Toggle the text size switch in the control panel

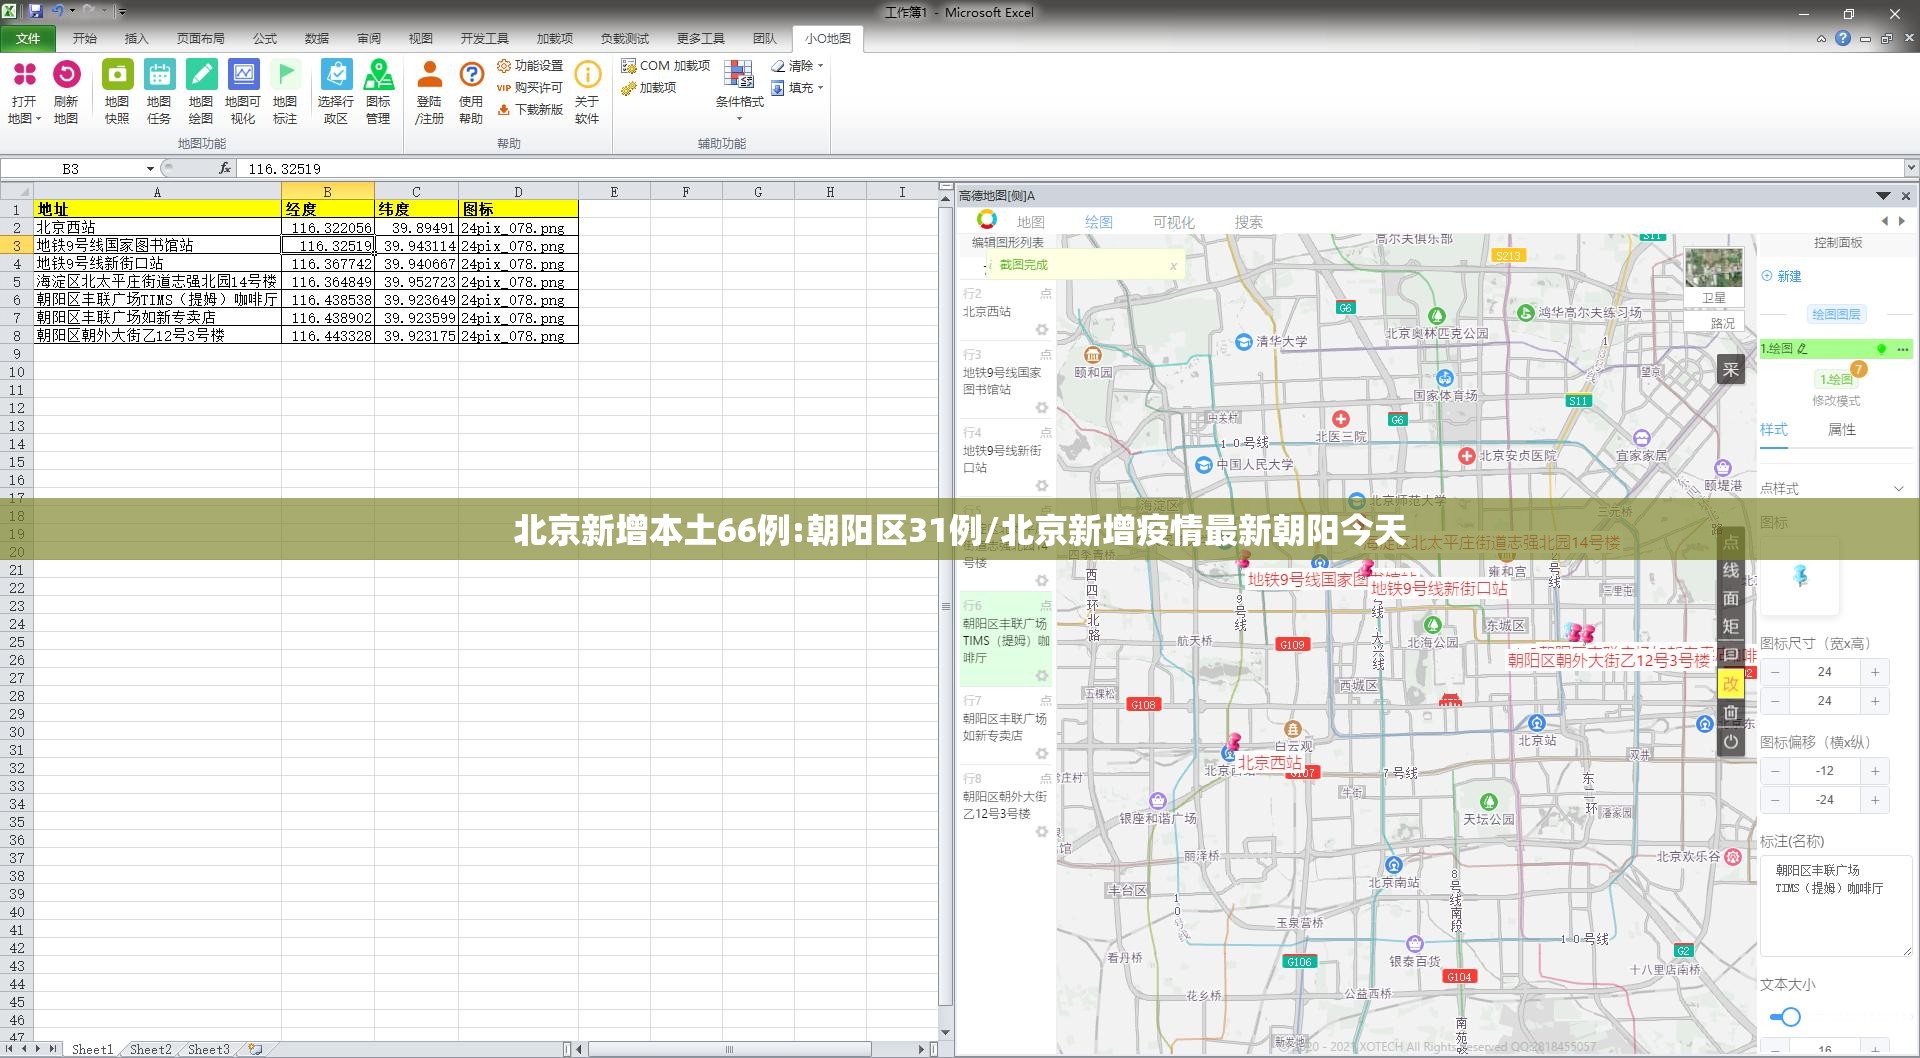tap(1785, 1017)
